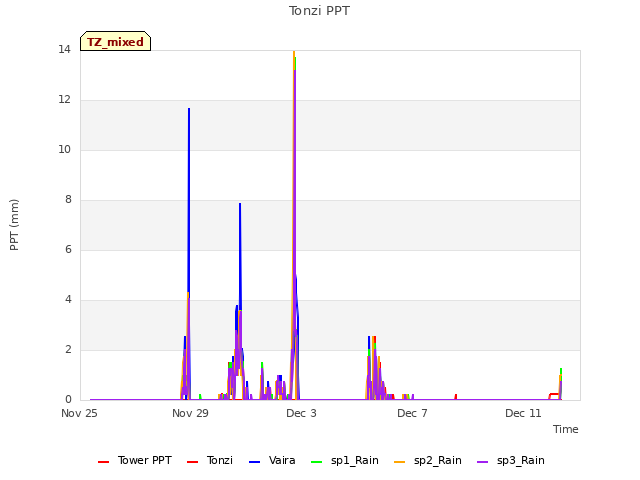
Task: Click the Dec 7 tick label
Action: (x=412, y=413)
